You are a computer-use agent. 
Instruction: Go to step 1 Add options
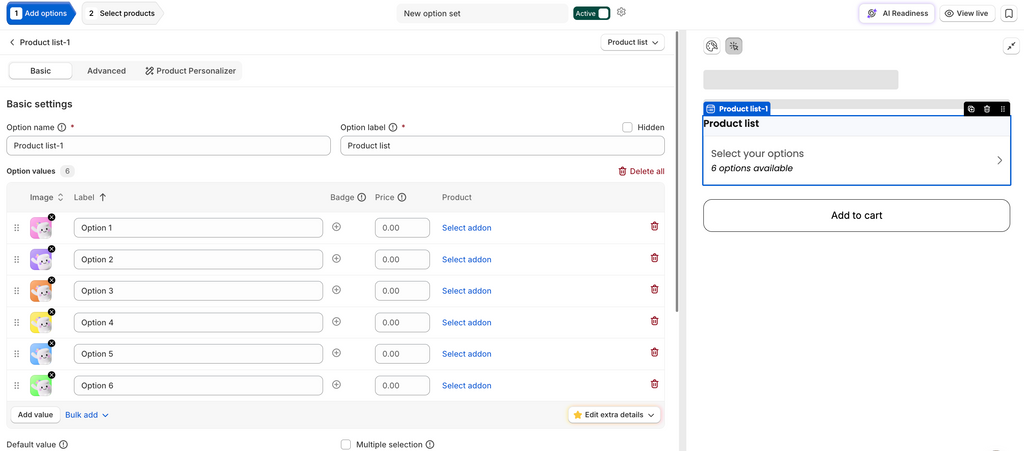click(x=40, y=13)
